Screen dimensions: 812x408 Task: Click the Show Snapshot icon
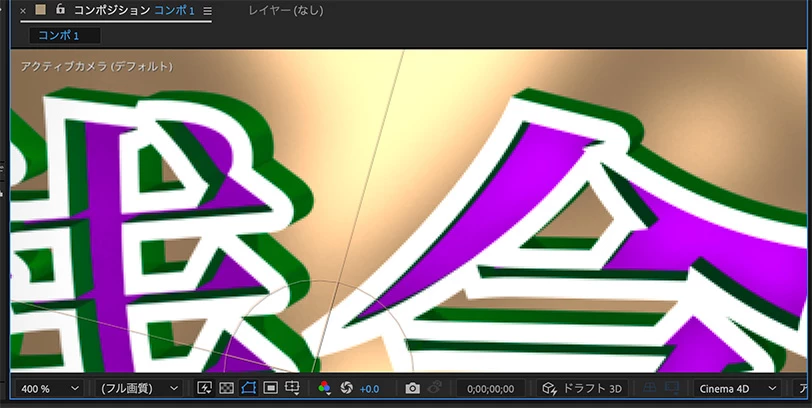pyautogui.click(x=436, y=388)
